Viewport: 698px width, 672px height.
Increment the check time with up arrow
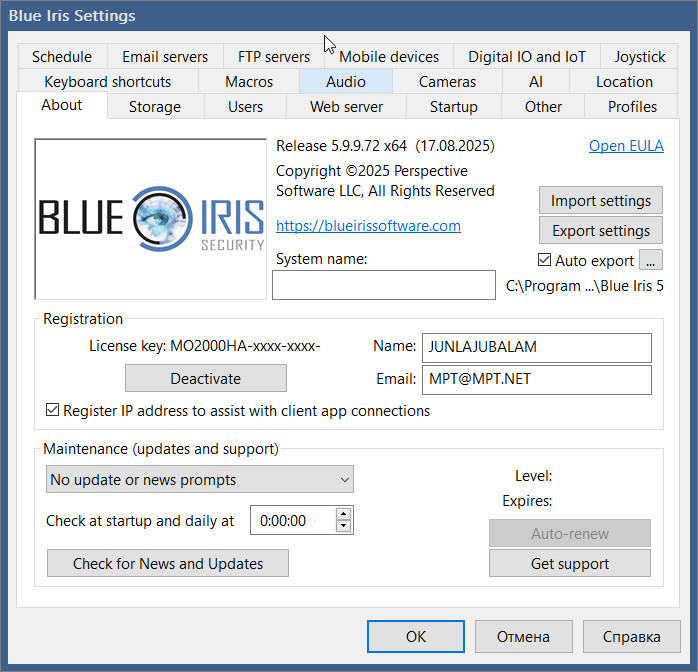pyautogui.click(x=344, y=515)
